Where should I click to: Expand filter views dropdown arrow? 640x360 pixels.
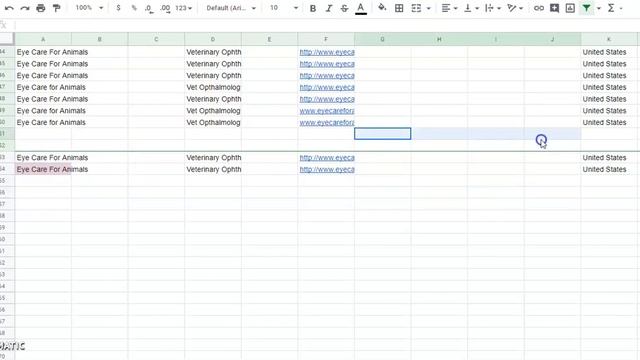point(598,8)
